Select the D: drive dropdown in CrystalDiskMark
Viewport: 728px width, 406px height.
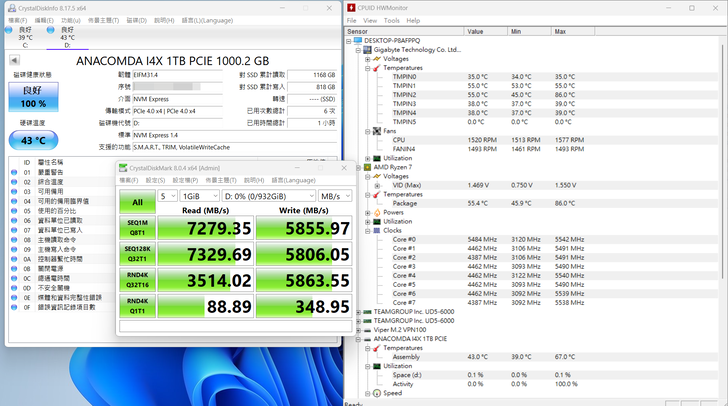[x=263, y=196]
